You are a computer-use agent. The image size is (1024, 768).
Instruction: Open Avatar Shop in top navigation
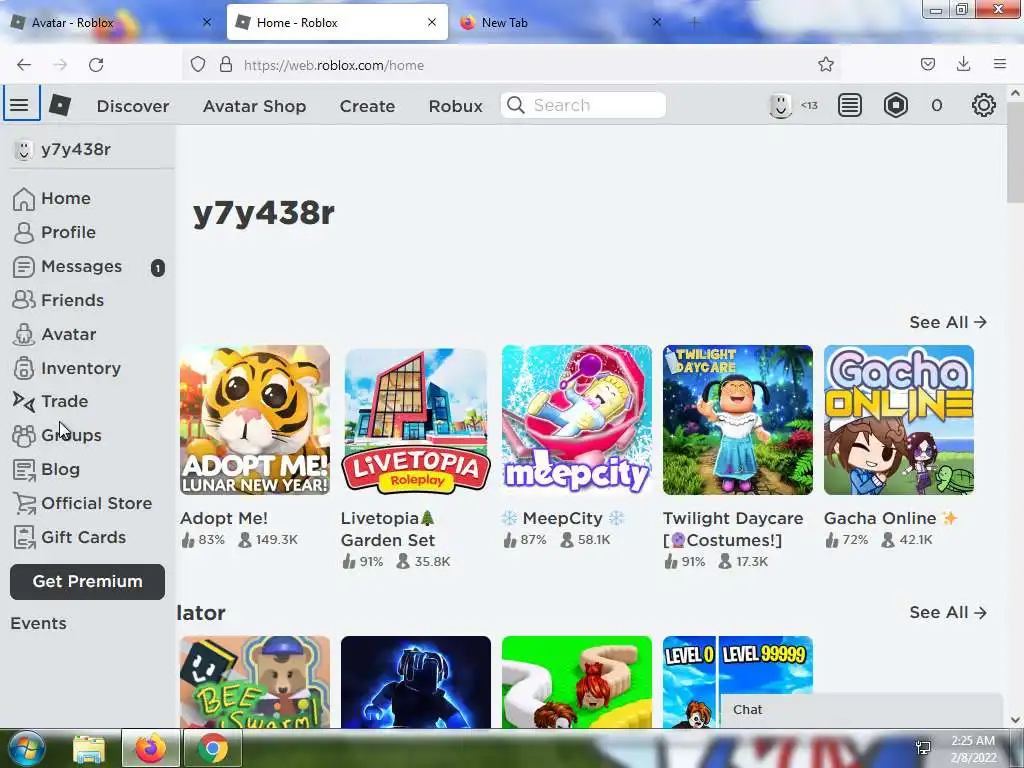[x=254, y=106]
